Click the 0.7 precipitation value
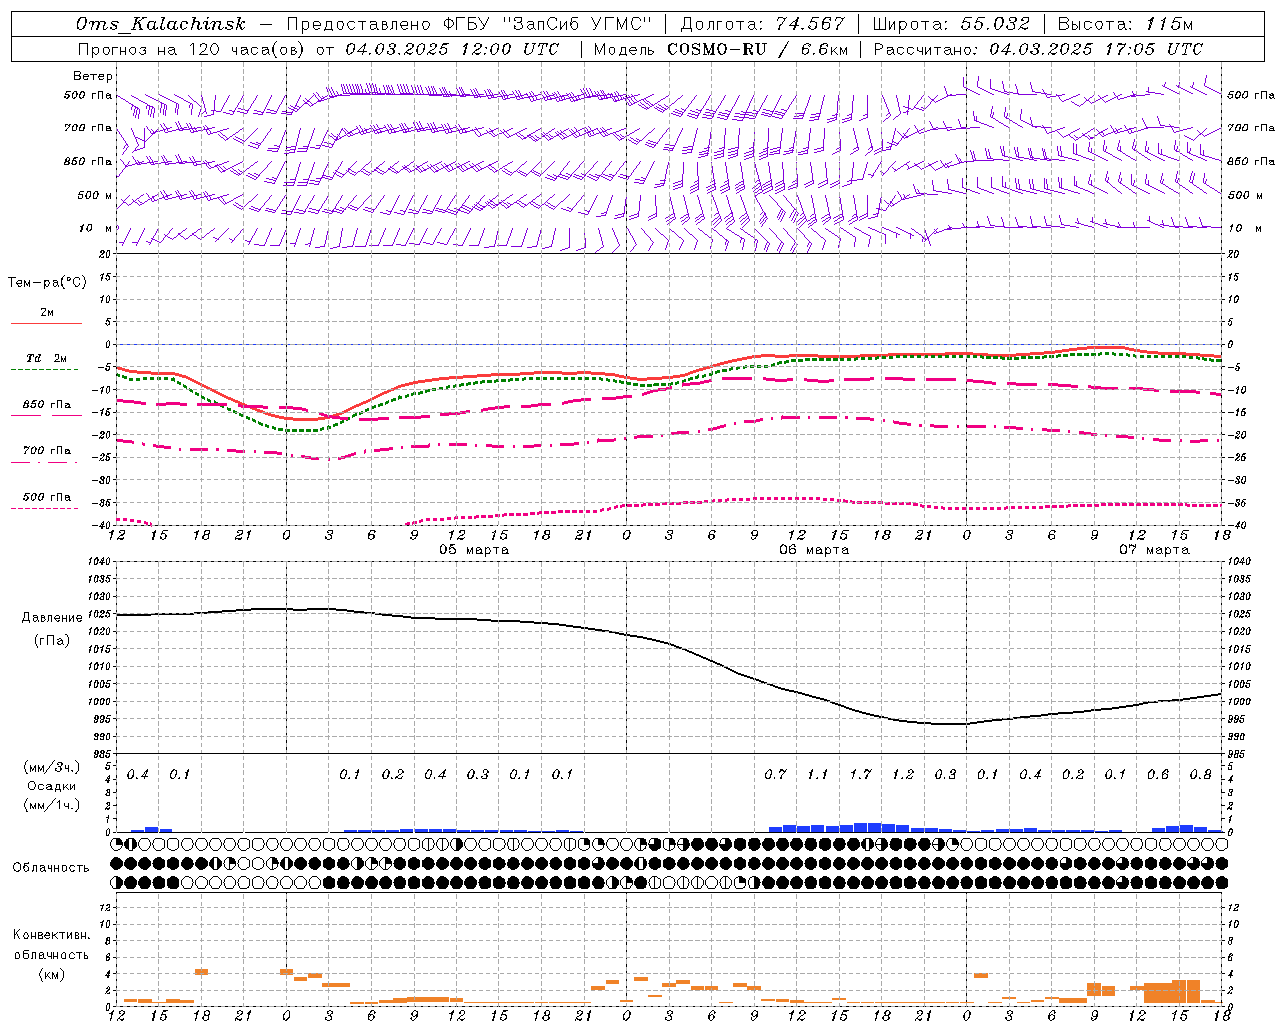Image resolution: width=1280 pixels, height=1024 pixels. pyautogui.click(x=775, y=774)
